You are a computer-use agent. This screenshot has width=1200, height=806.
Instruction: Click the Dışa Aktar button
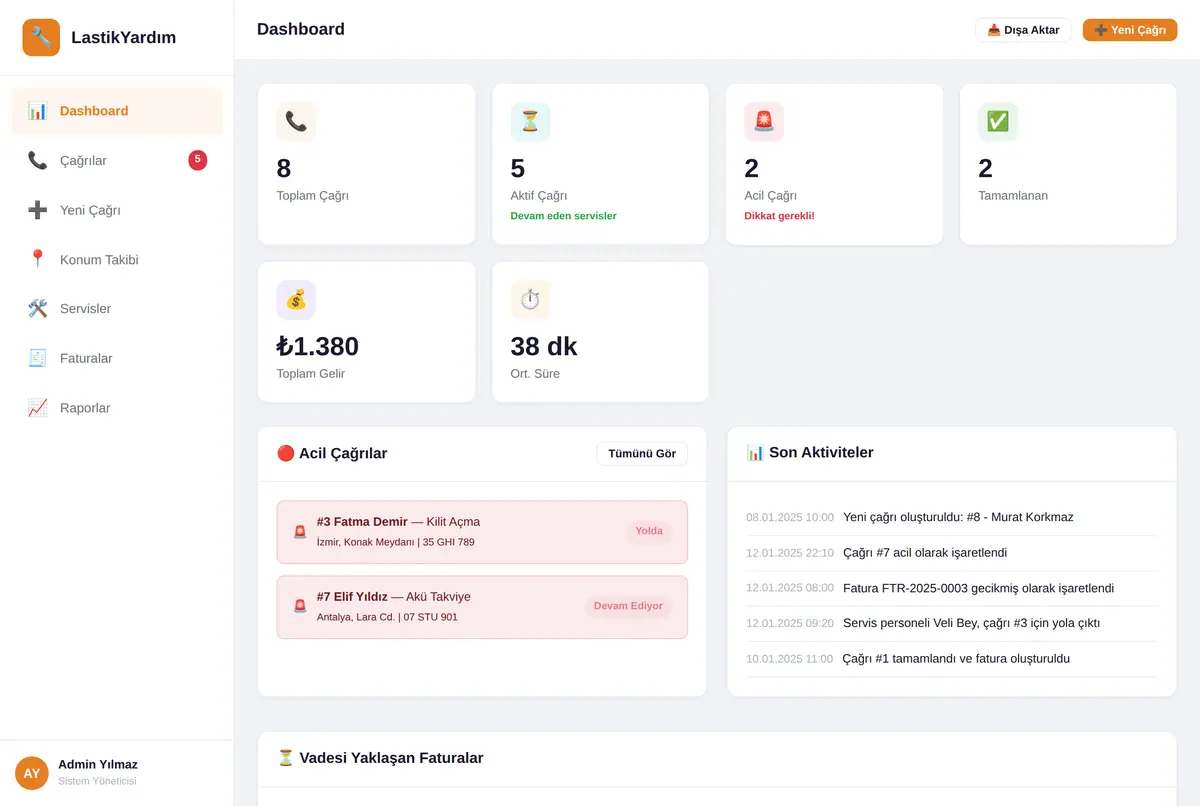(1023, 30)
